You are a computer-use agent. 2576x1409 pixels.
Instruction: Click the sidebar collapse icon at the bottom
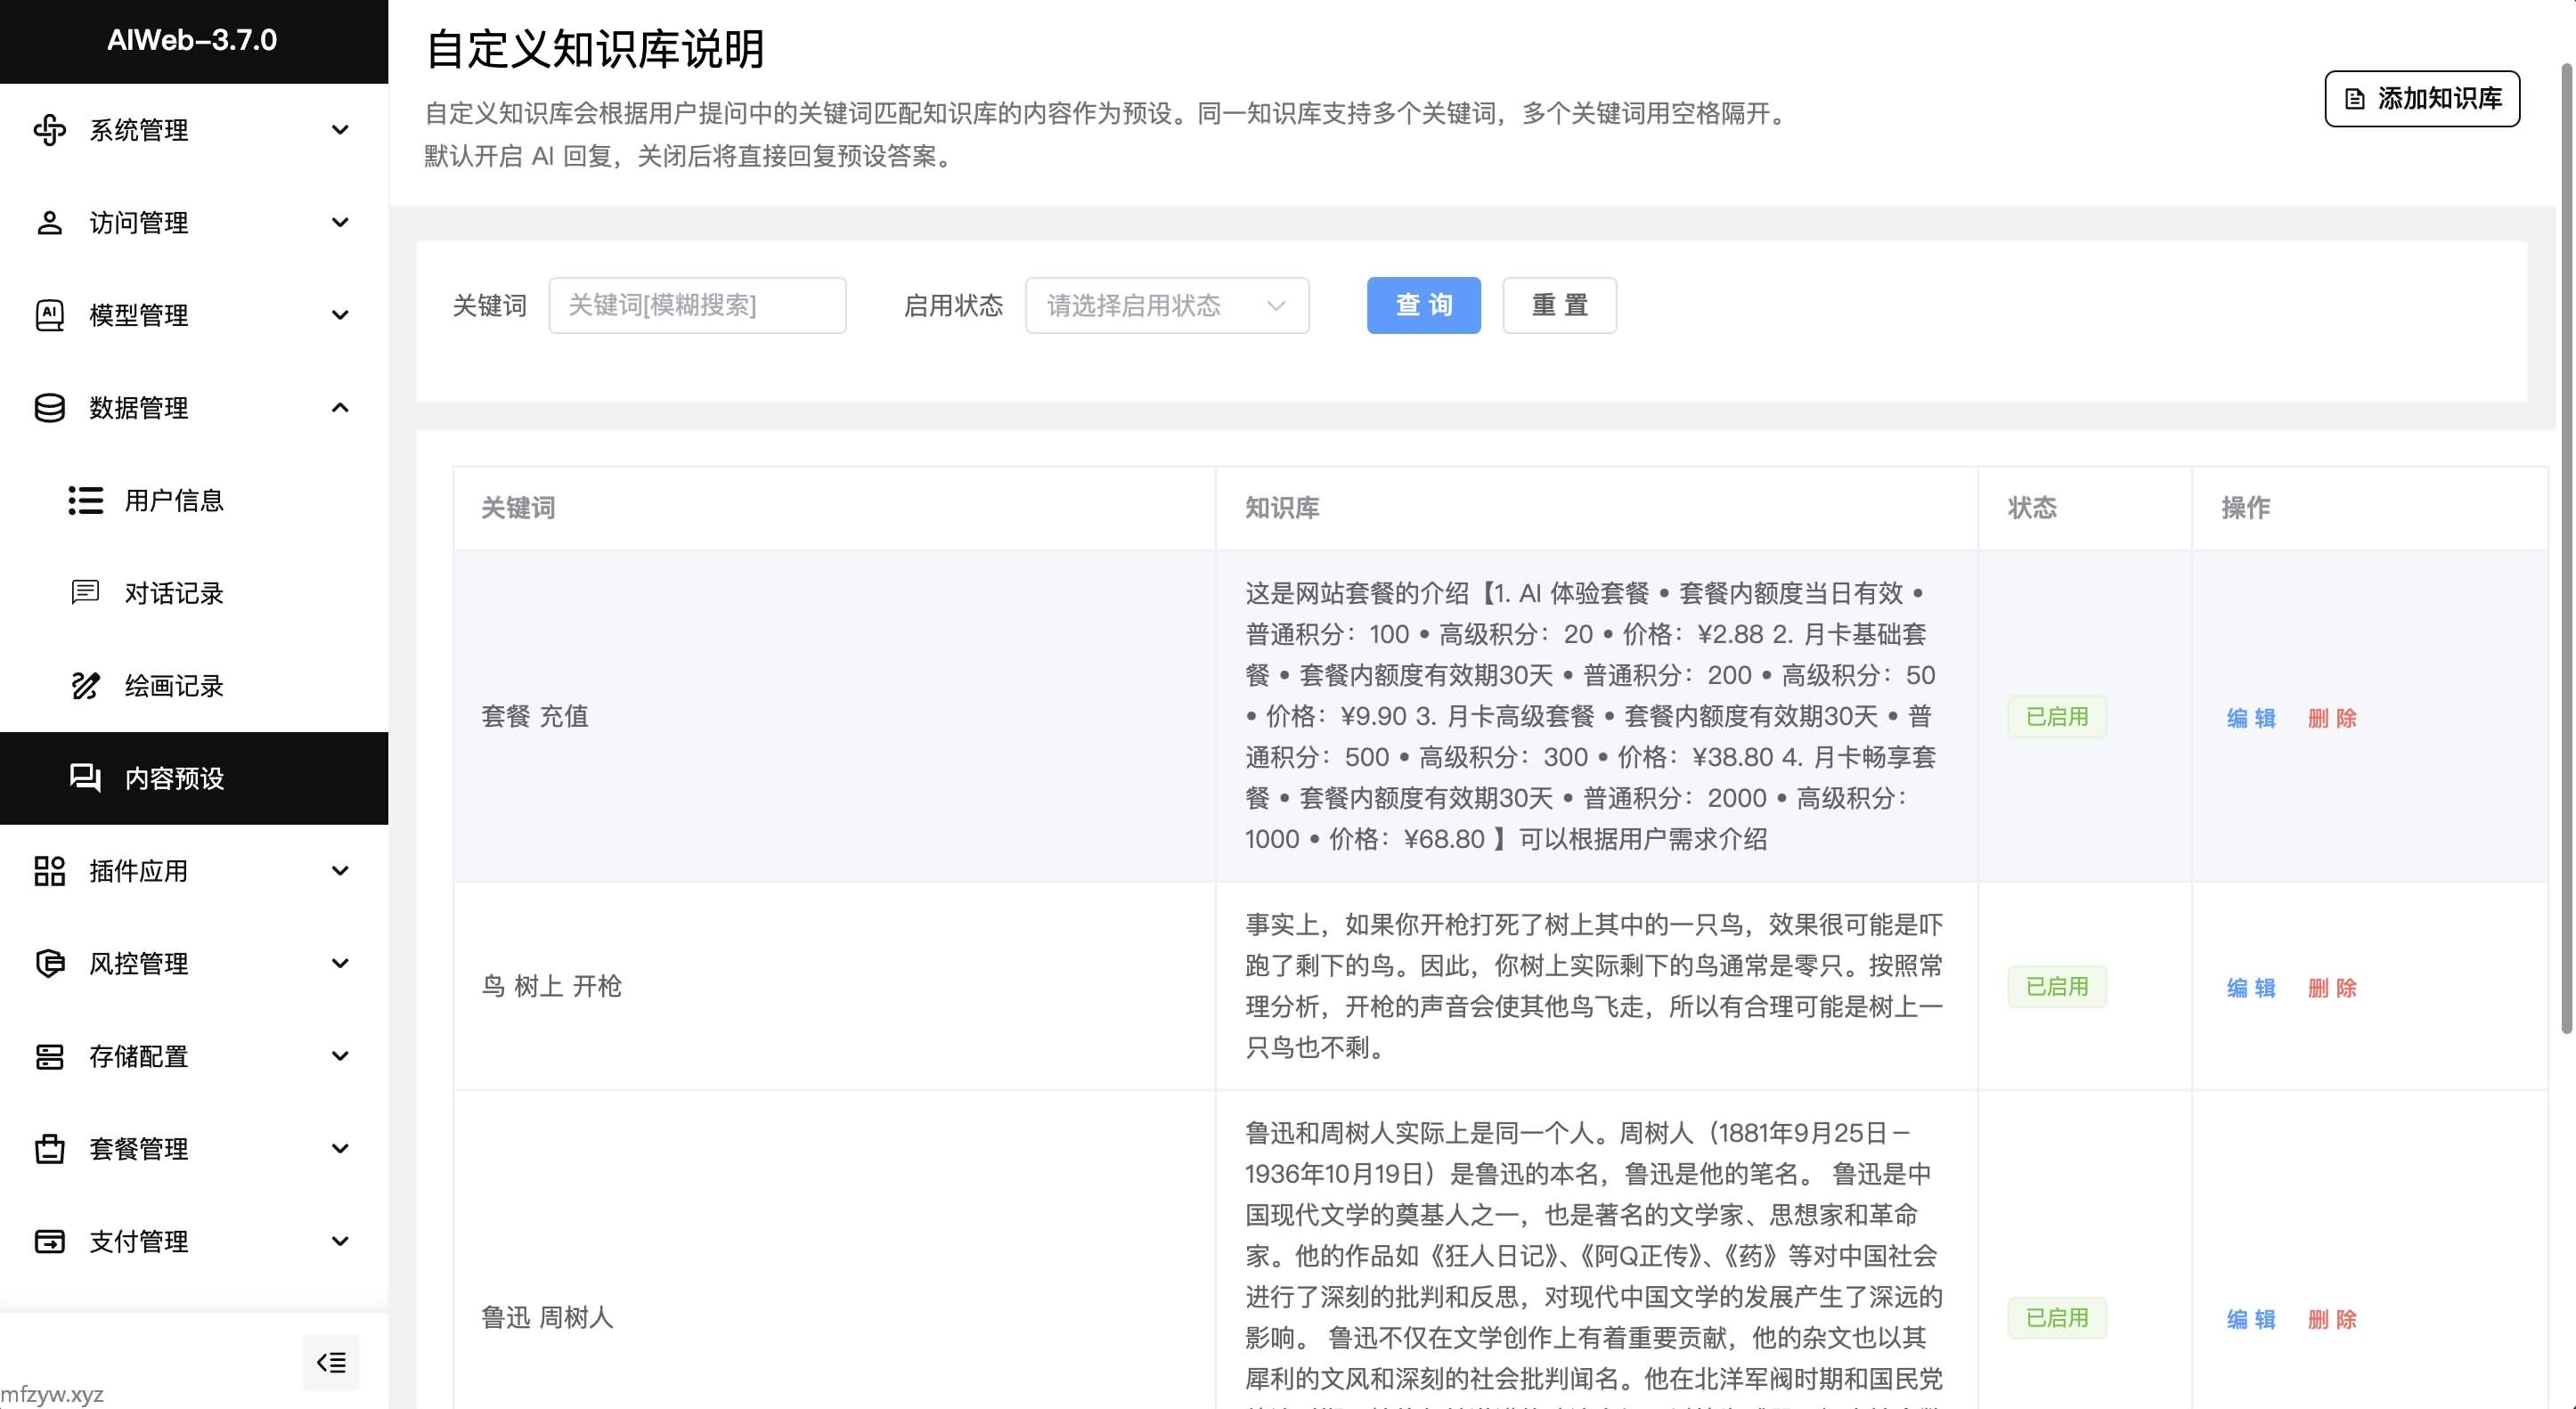[331, 1361]
